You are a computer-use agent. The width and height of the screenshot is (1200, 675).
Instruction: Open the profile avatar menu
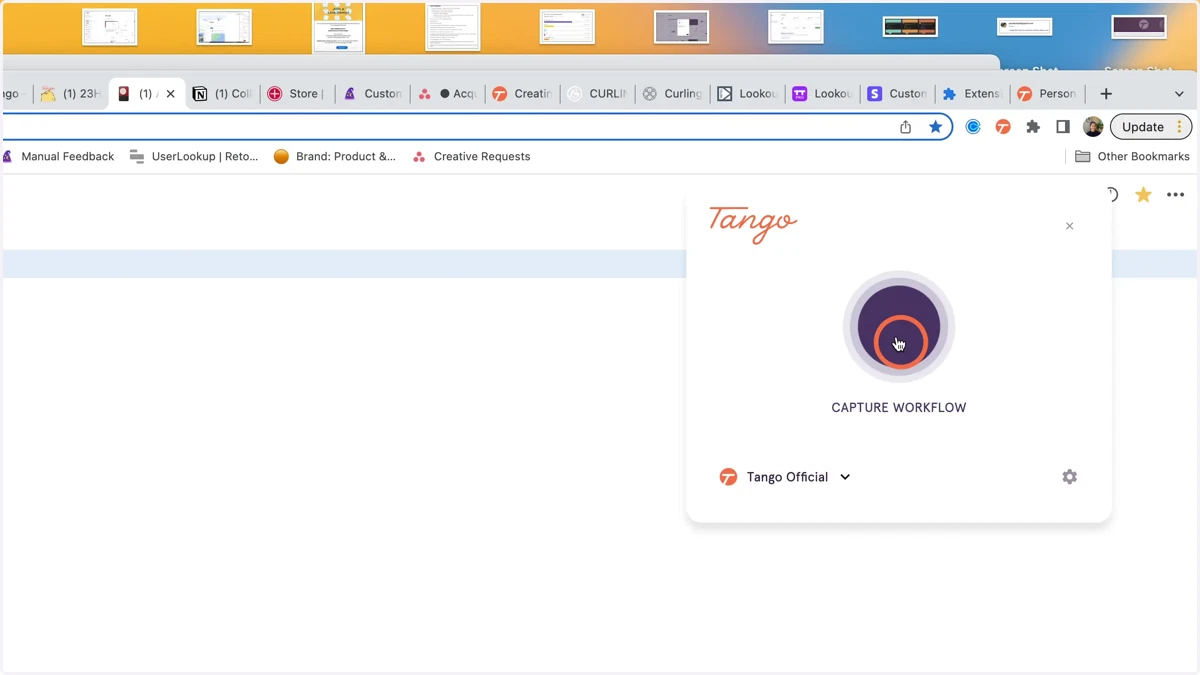[1093, 127]
